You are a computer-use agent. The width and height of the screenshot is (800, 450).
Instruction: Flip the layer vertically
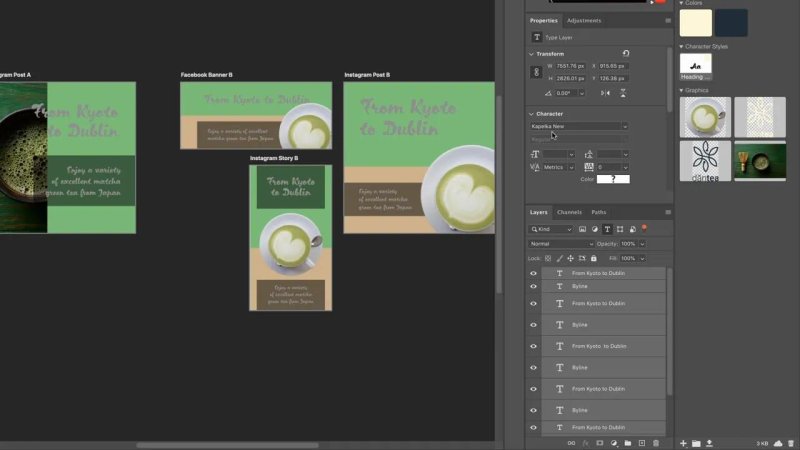point(623,93)
